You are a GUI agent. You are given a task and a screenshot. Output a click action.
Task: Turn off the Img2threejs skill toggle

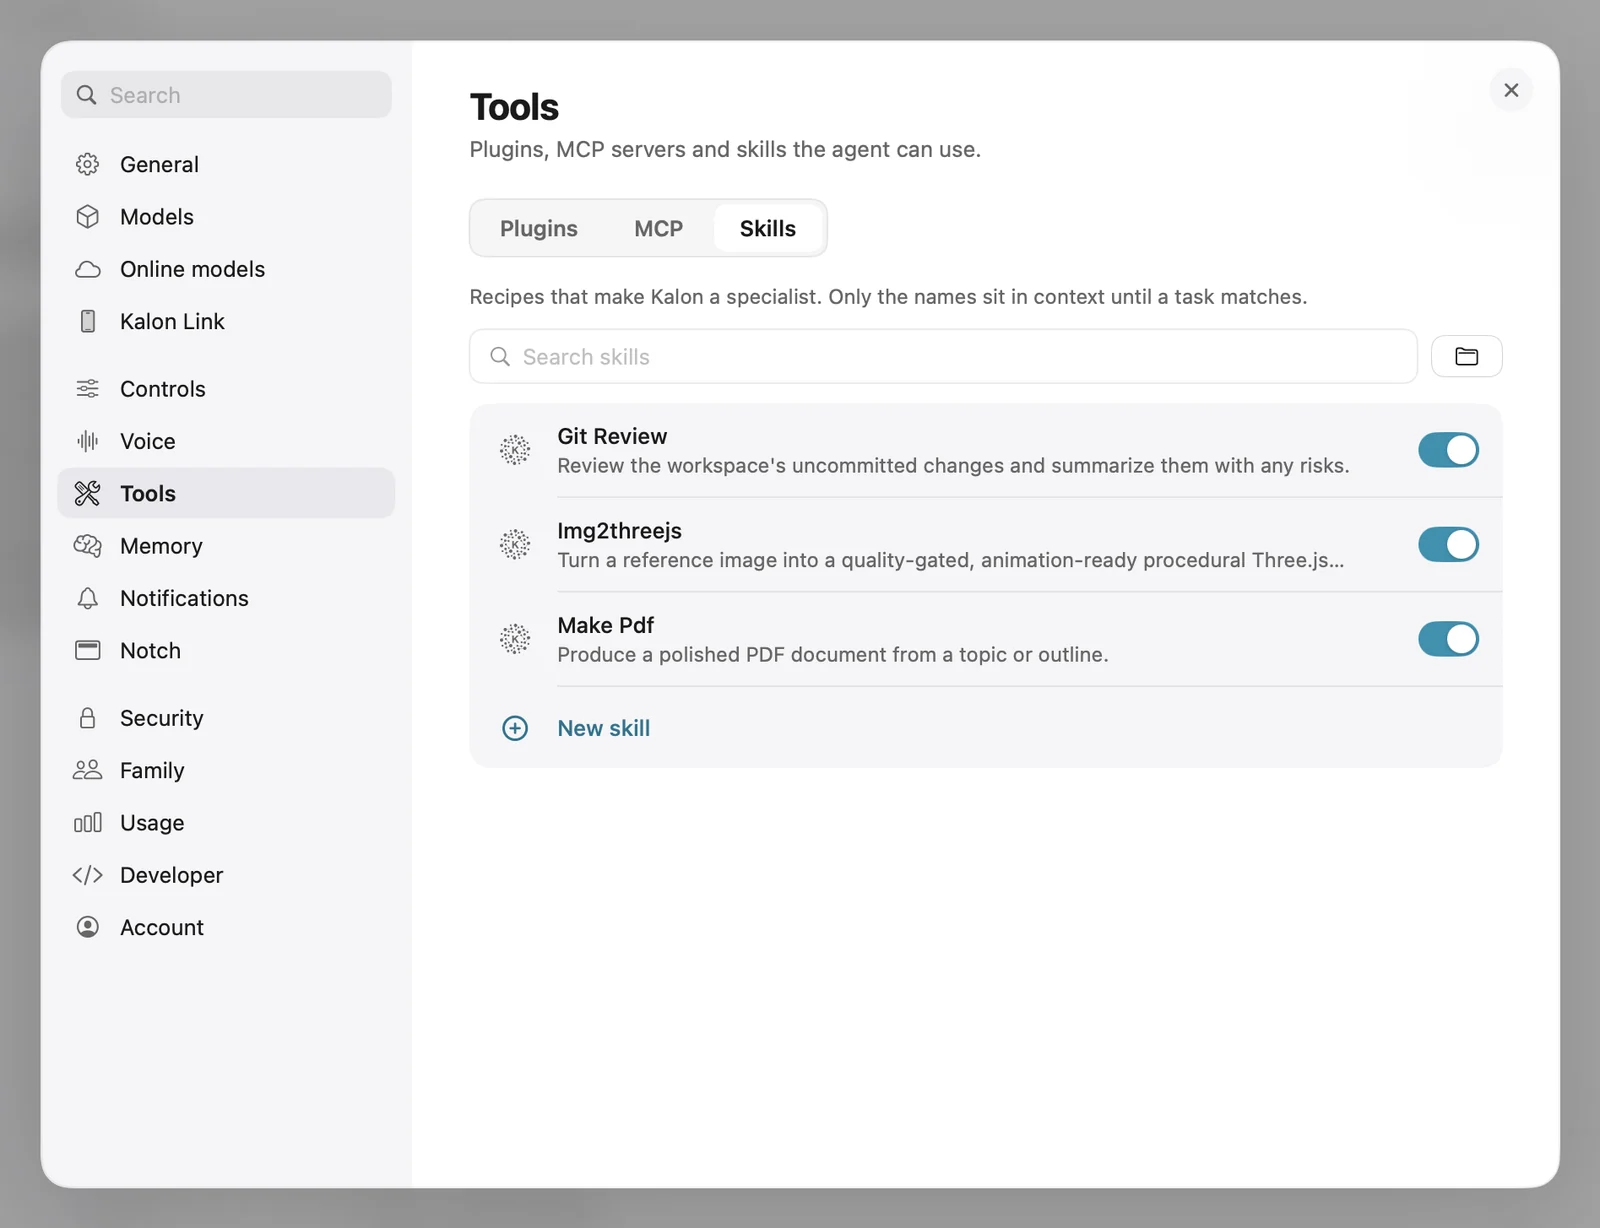[x=1448, y=544]
